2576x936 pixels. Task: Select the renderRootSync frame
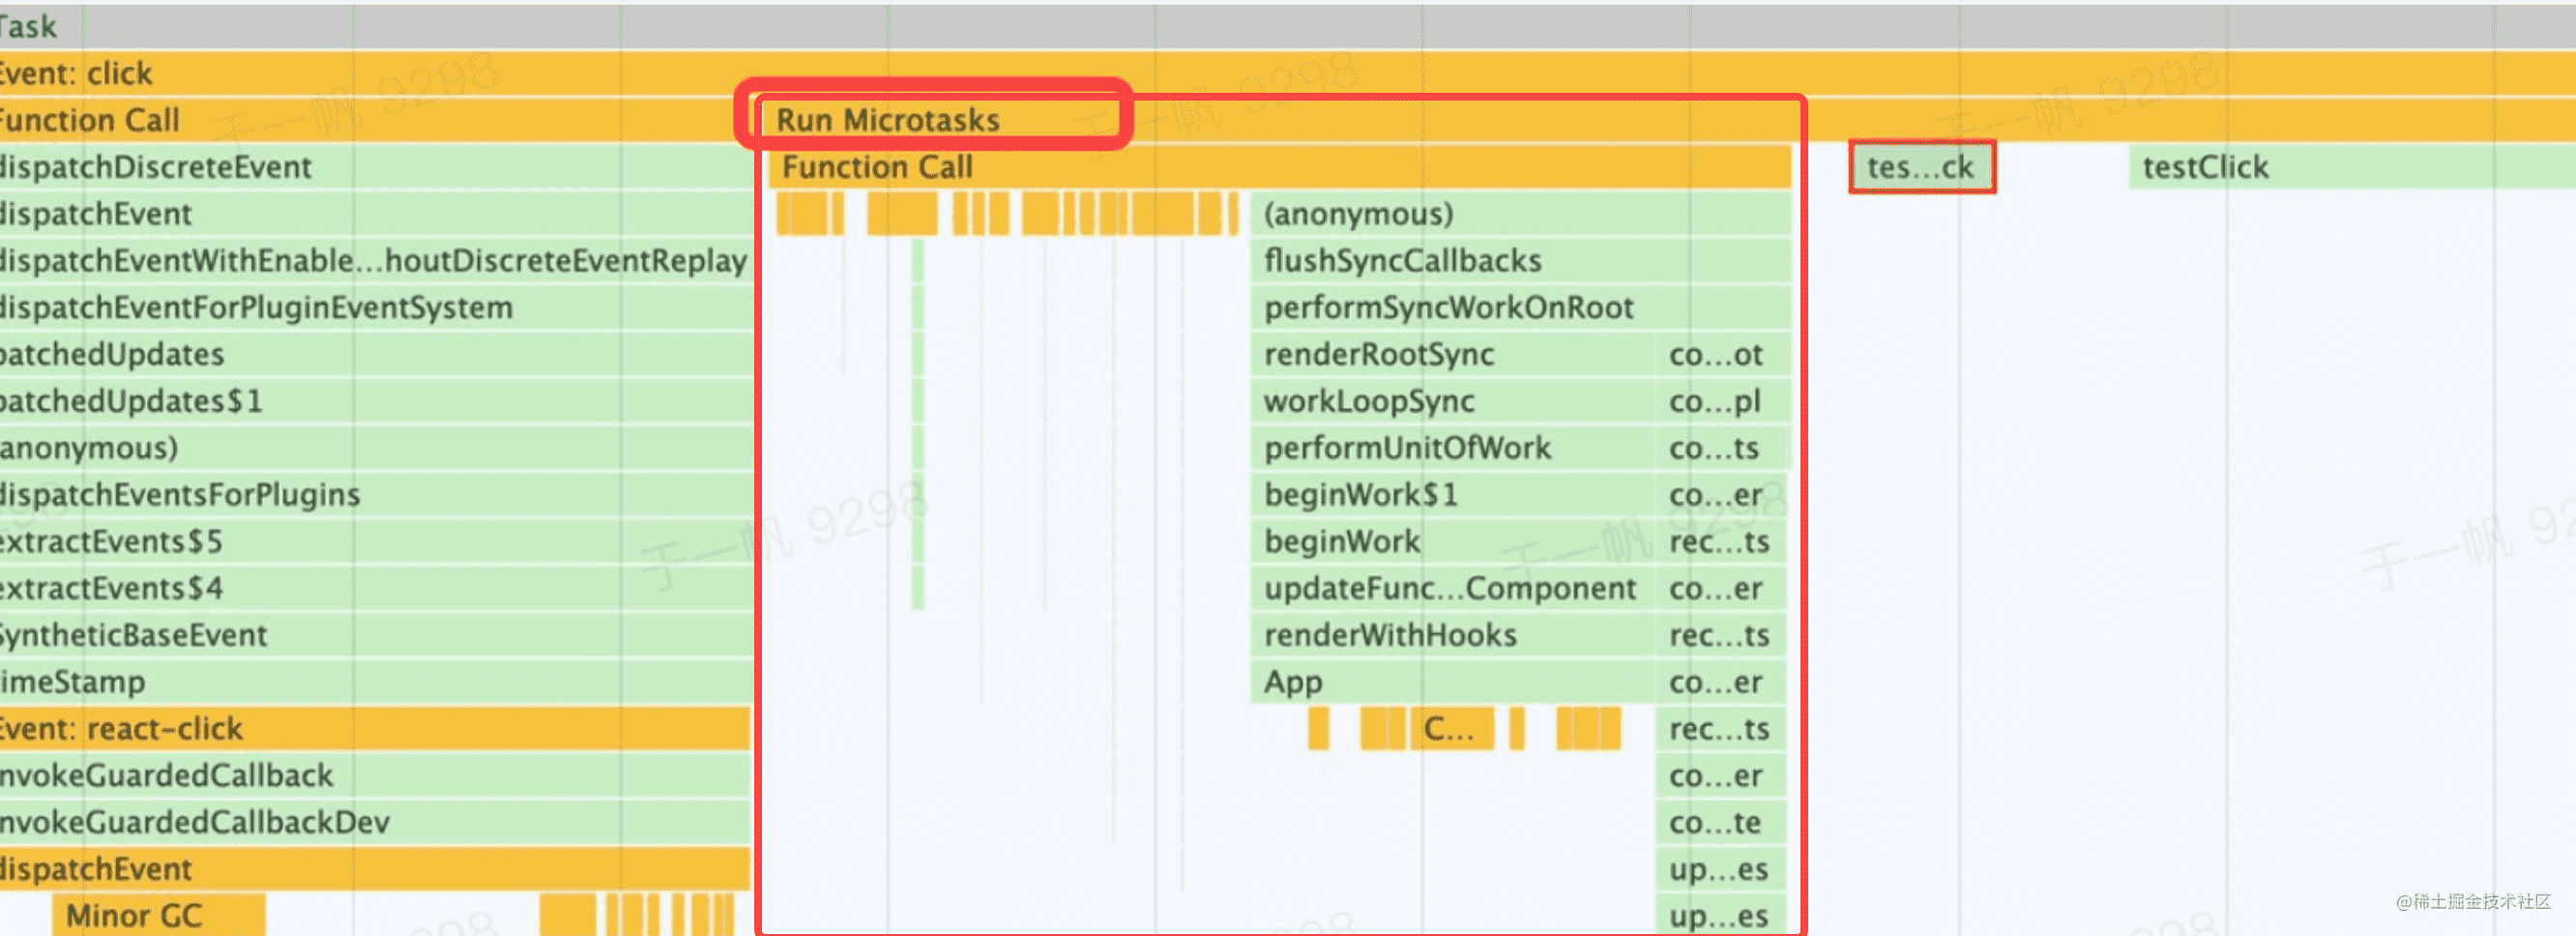pos(1450,355)
